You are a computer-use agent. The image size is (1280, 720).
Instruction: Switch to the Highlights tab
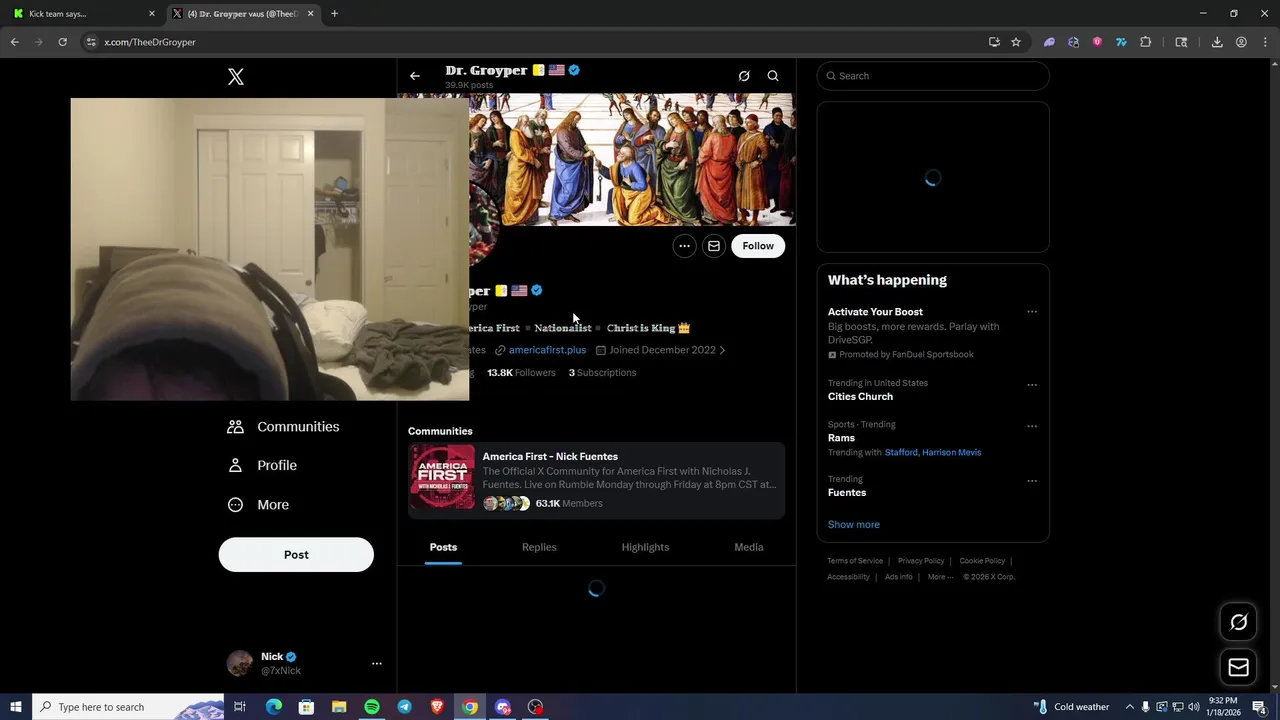[x=645, y=547]
